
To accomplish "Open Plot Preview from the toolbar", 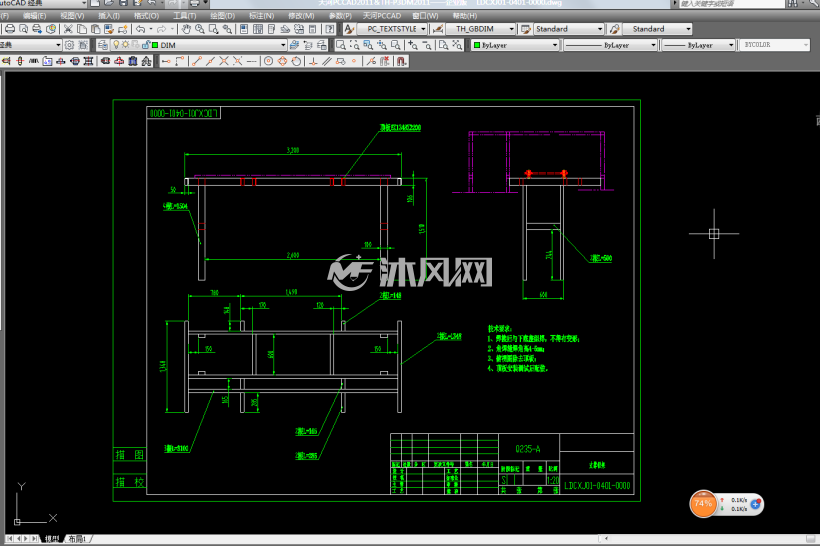I will tap(23, 29).
